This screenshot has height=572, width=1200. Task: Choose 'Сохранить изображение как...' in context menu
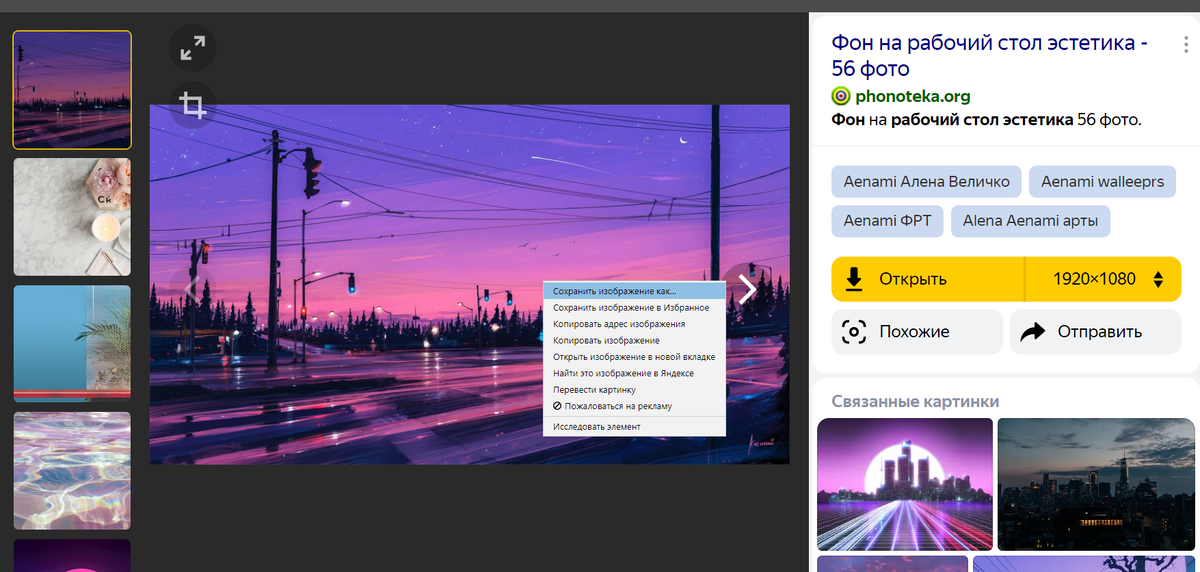(634, 291)
